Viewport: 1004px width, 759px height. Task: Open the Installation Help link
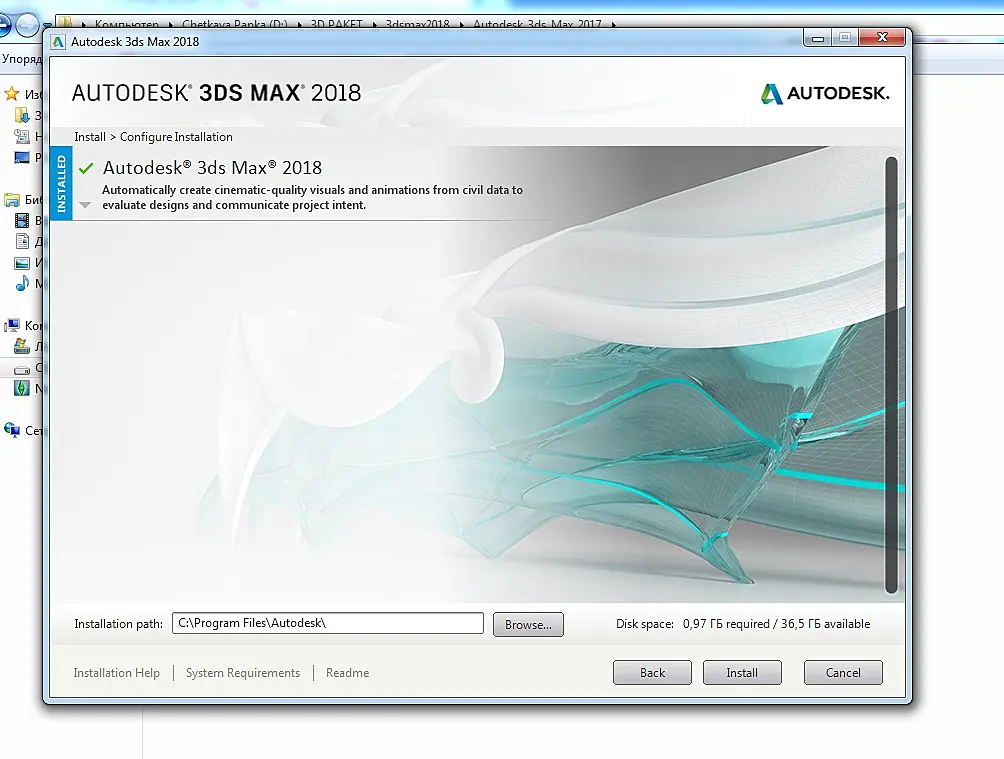click(x=117, y=673)
